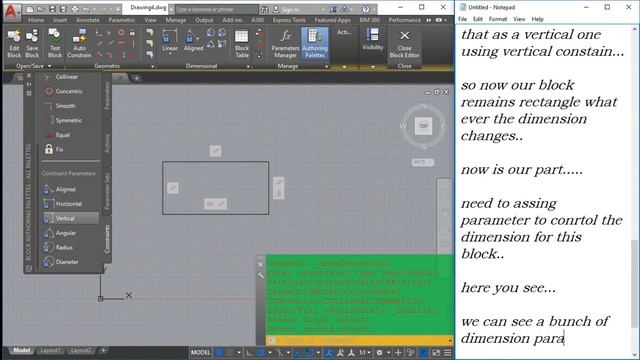Switch to the Layout1 tab
The image size is (640, 360).
coord(50,350)
